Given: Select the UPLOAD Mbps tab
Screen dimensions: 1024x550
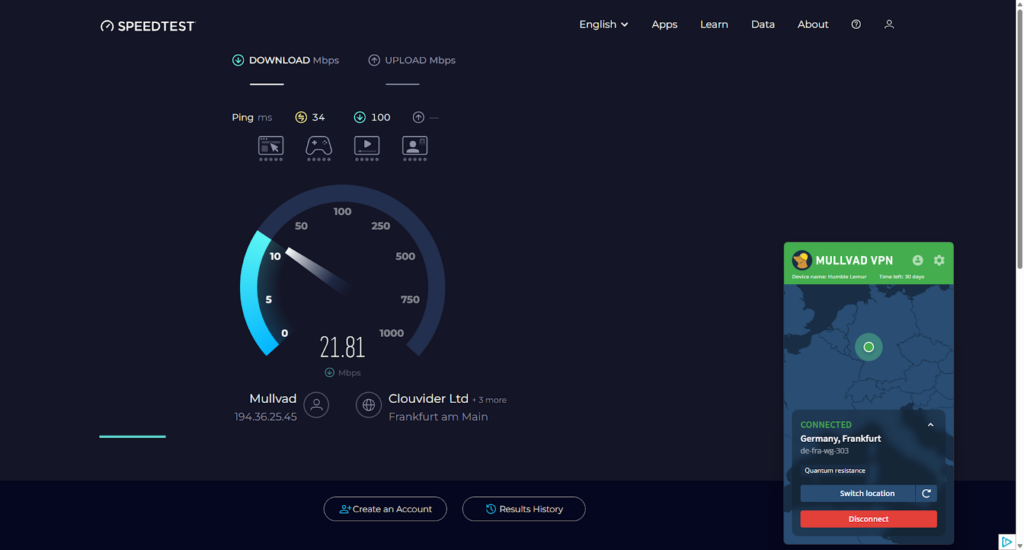Looking at the screenshot, I should (411, 60).
